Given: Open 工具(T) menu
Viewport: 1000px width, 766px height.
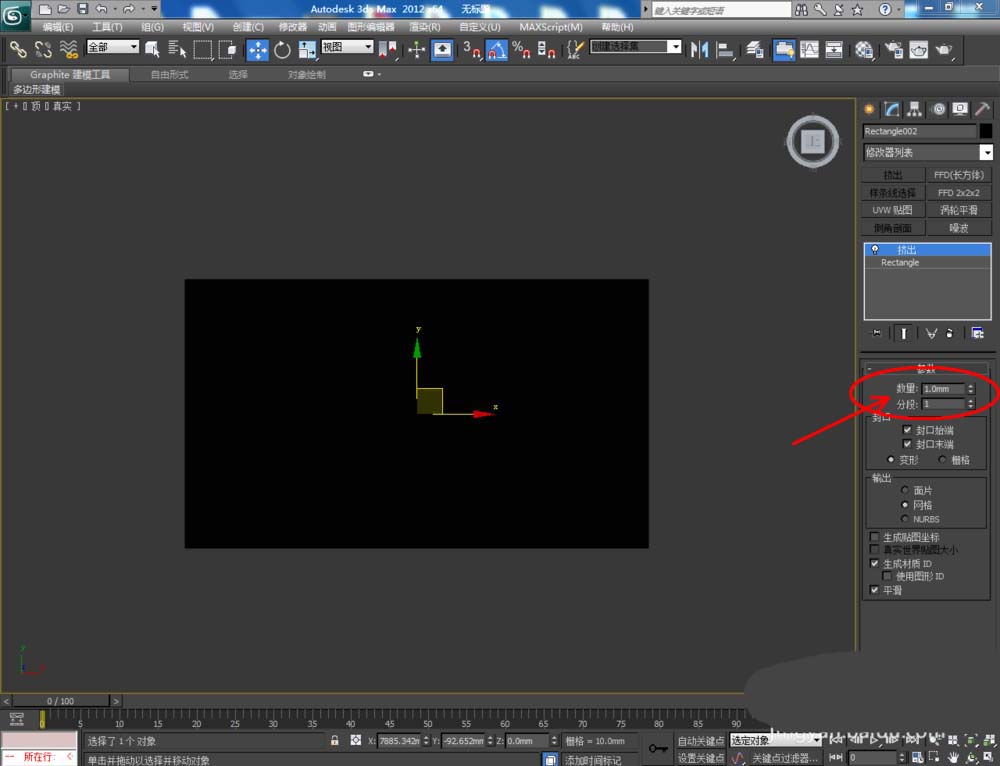Looking at the screenshot, I should [107, 27].
